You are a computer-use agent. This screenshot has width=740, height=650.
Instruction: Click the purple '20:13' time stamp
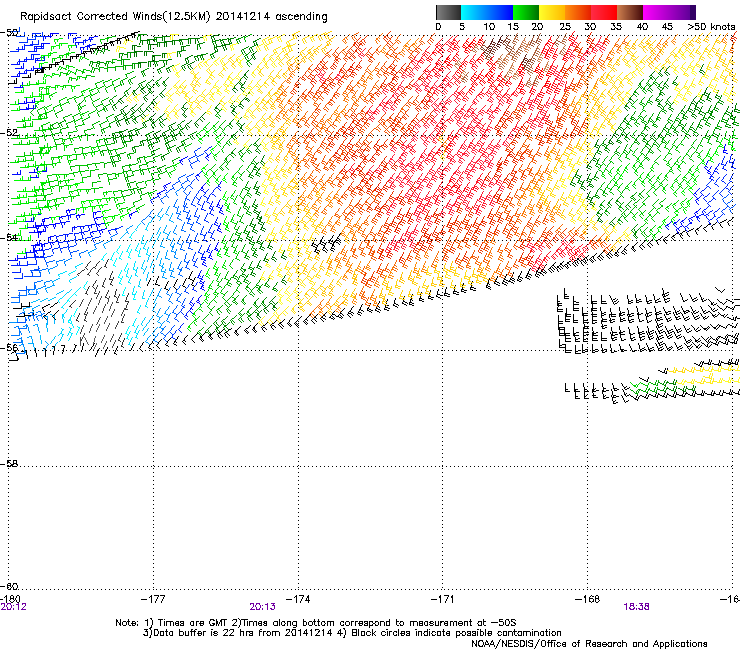tap(262, 607)
